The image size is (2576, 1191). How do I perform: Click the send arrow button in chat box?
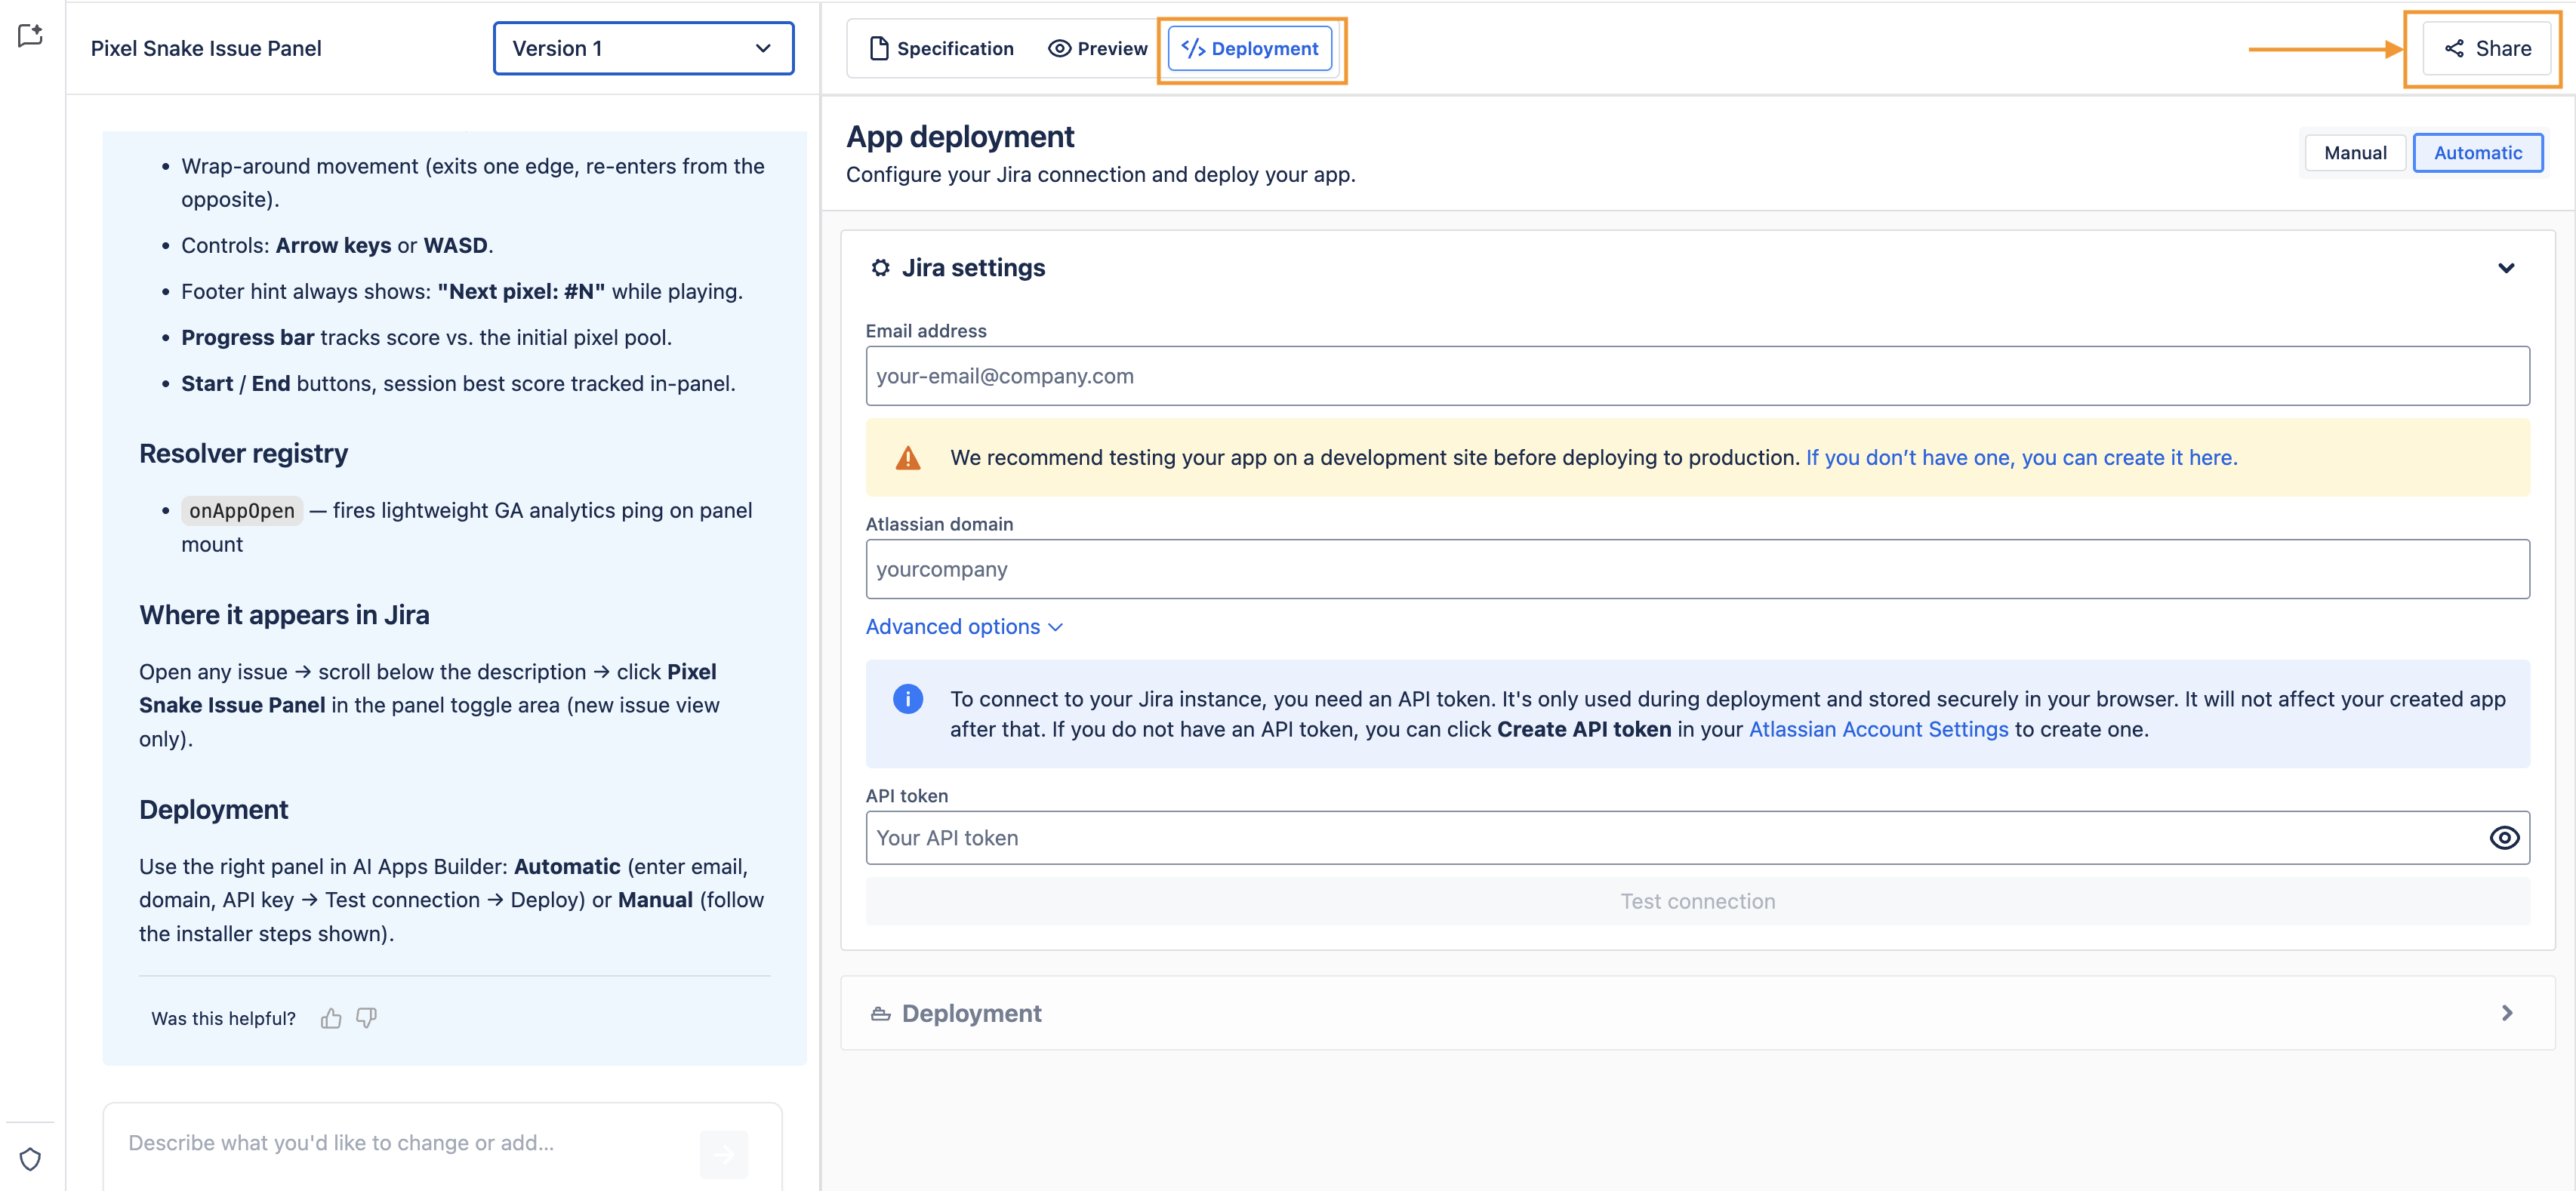723,1154
